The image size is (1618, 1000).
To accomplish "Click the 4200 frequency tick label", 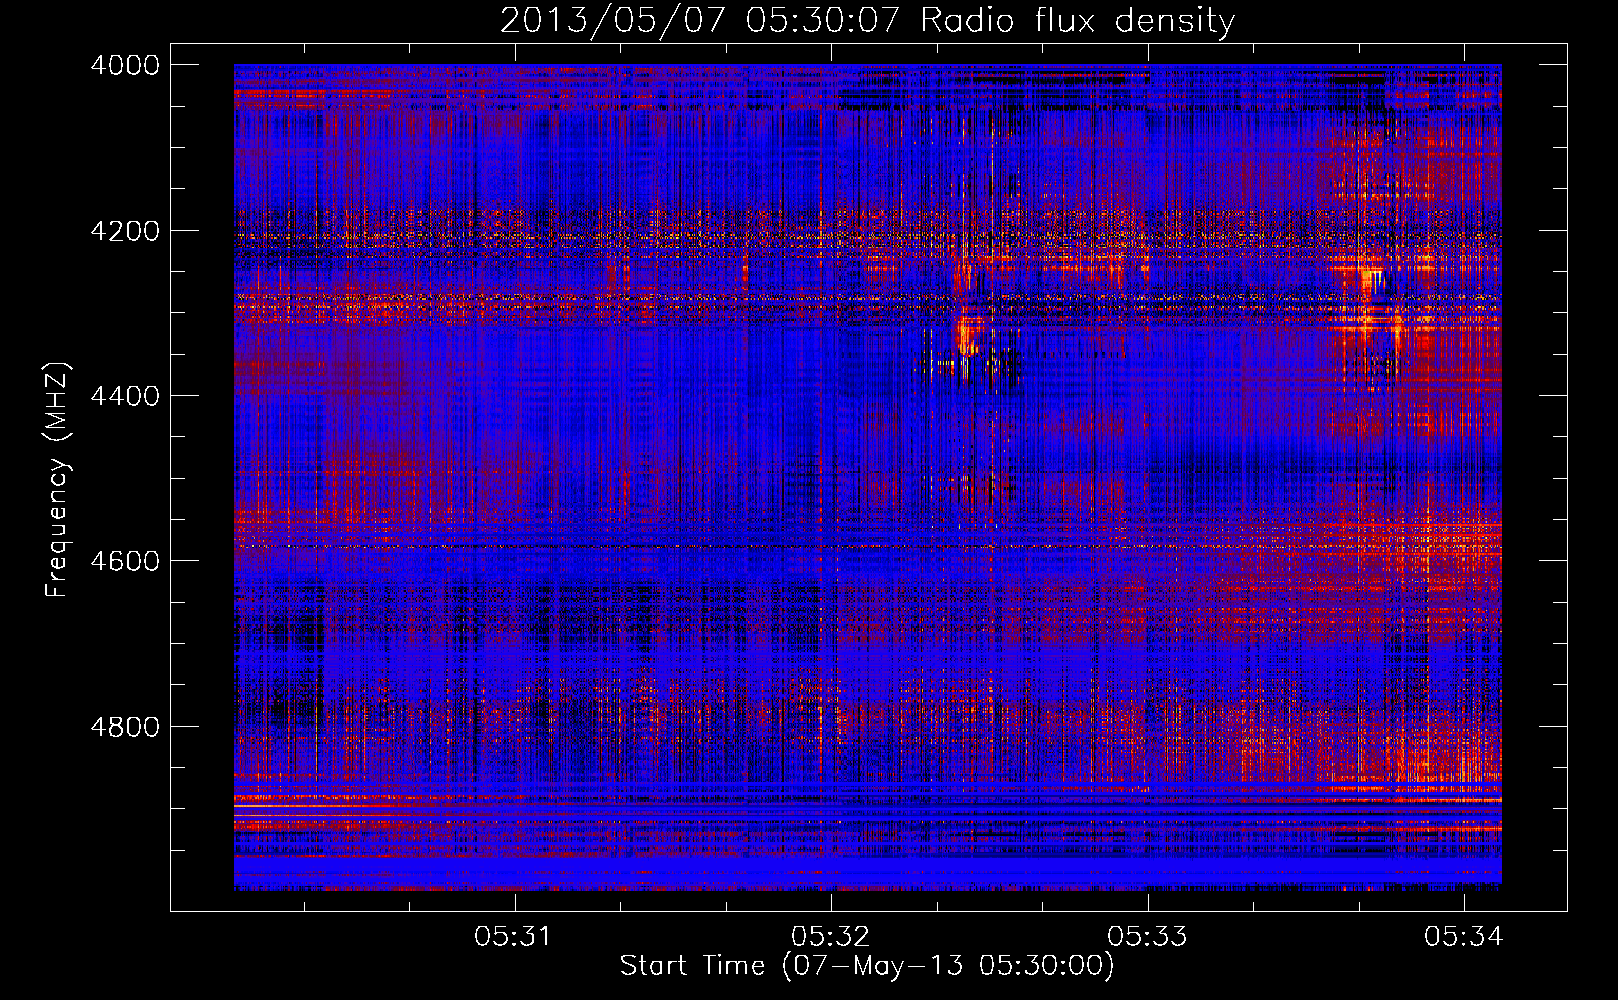I will (125, 231).
